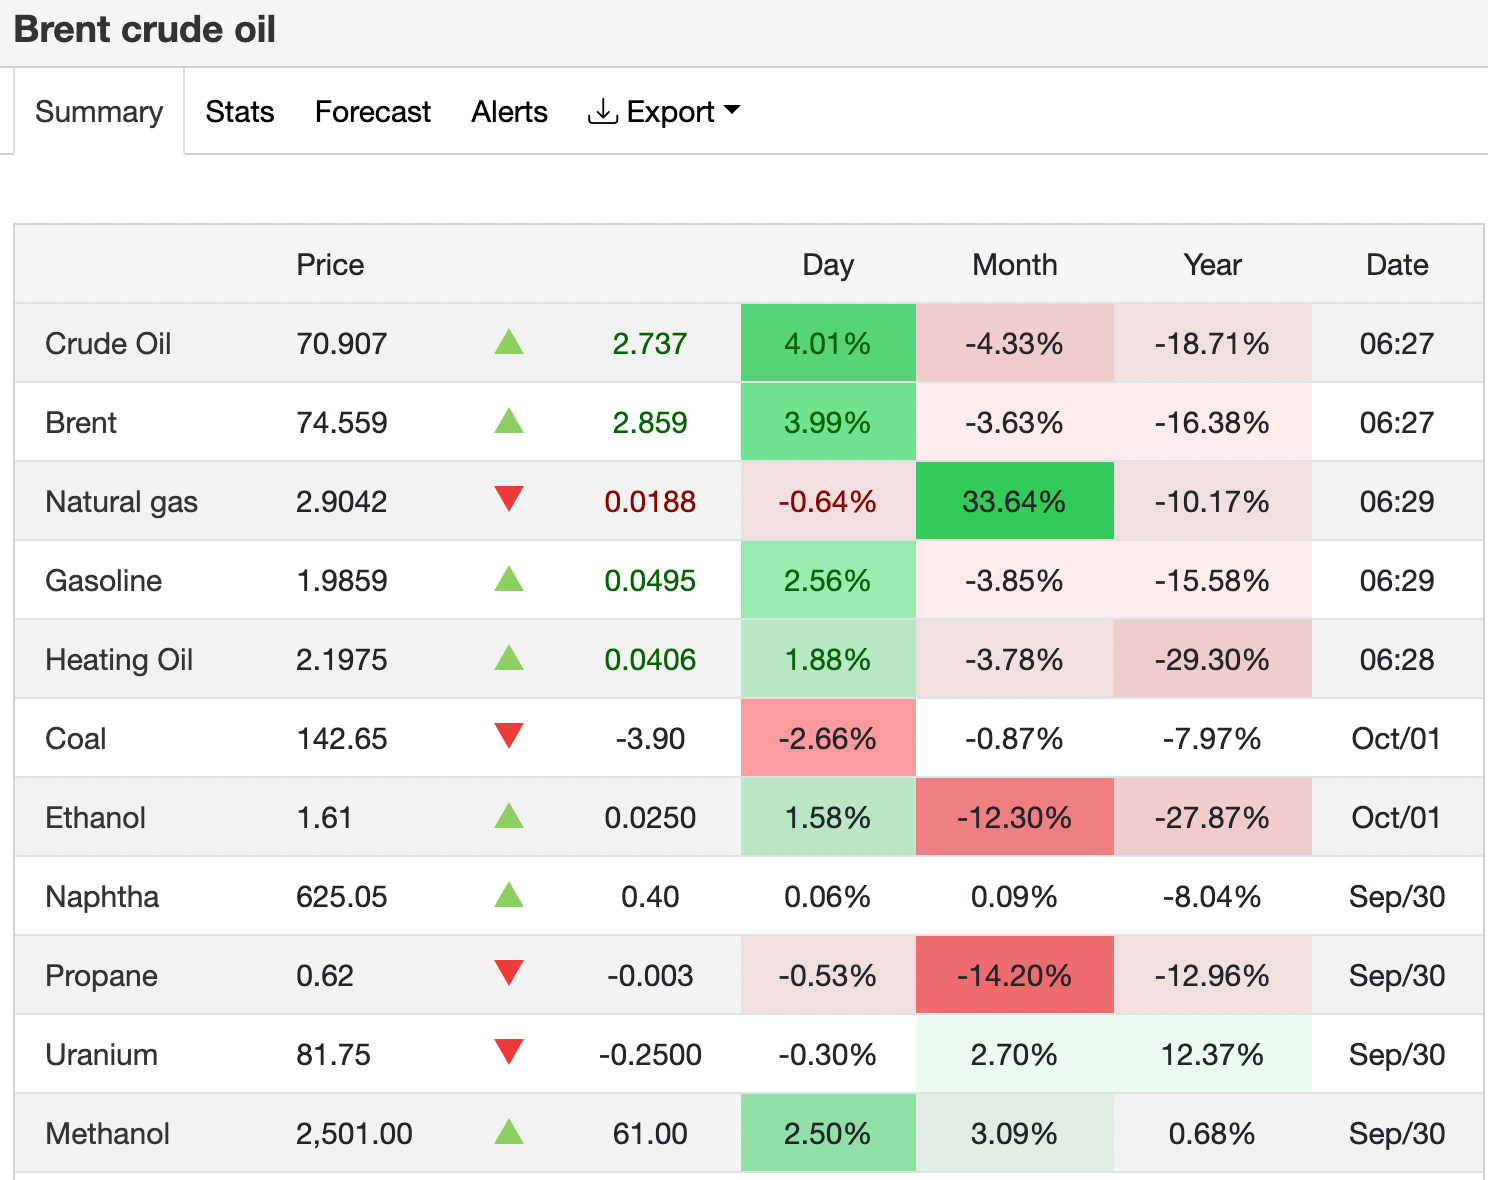Select Brent day change 3.99%
1488x1180 pixels.
pos(828,423)
